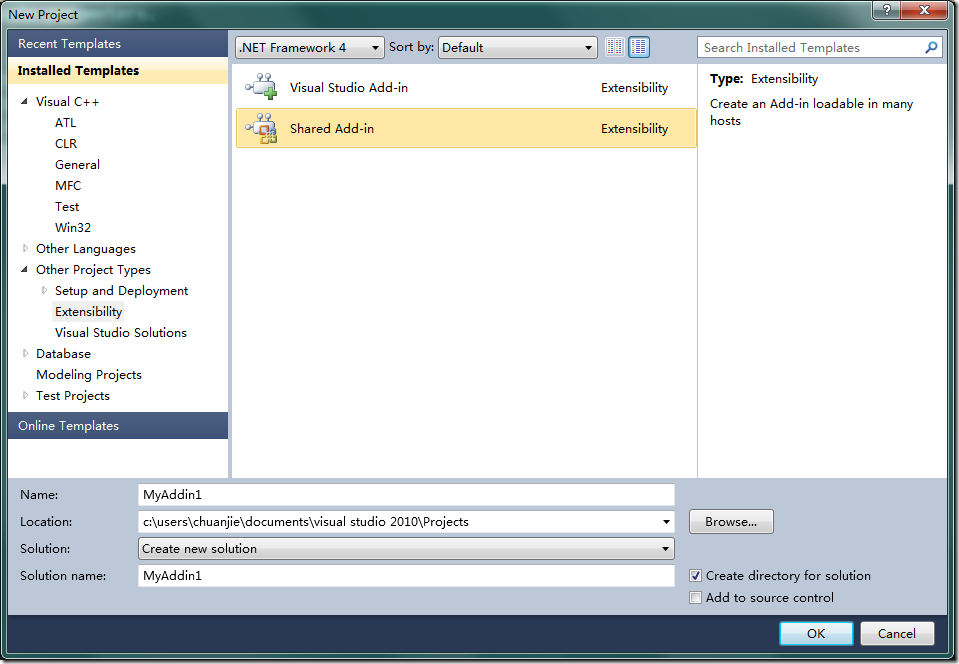Select Visual Studio Solutions tree item
This screenshot has height=664, width=959.
click(x=120, y=333)
